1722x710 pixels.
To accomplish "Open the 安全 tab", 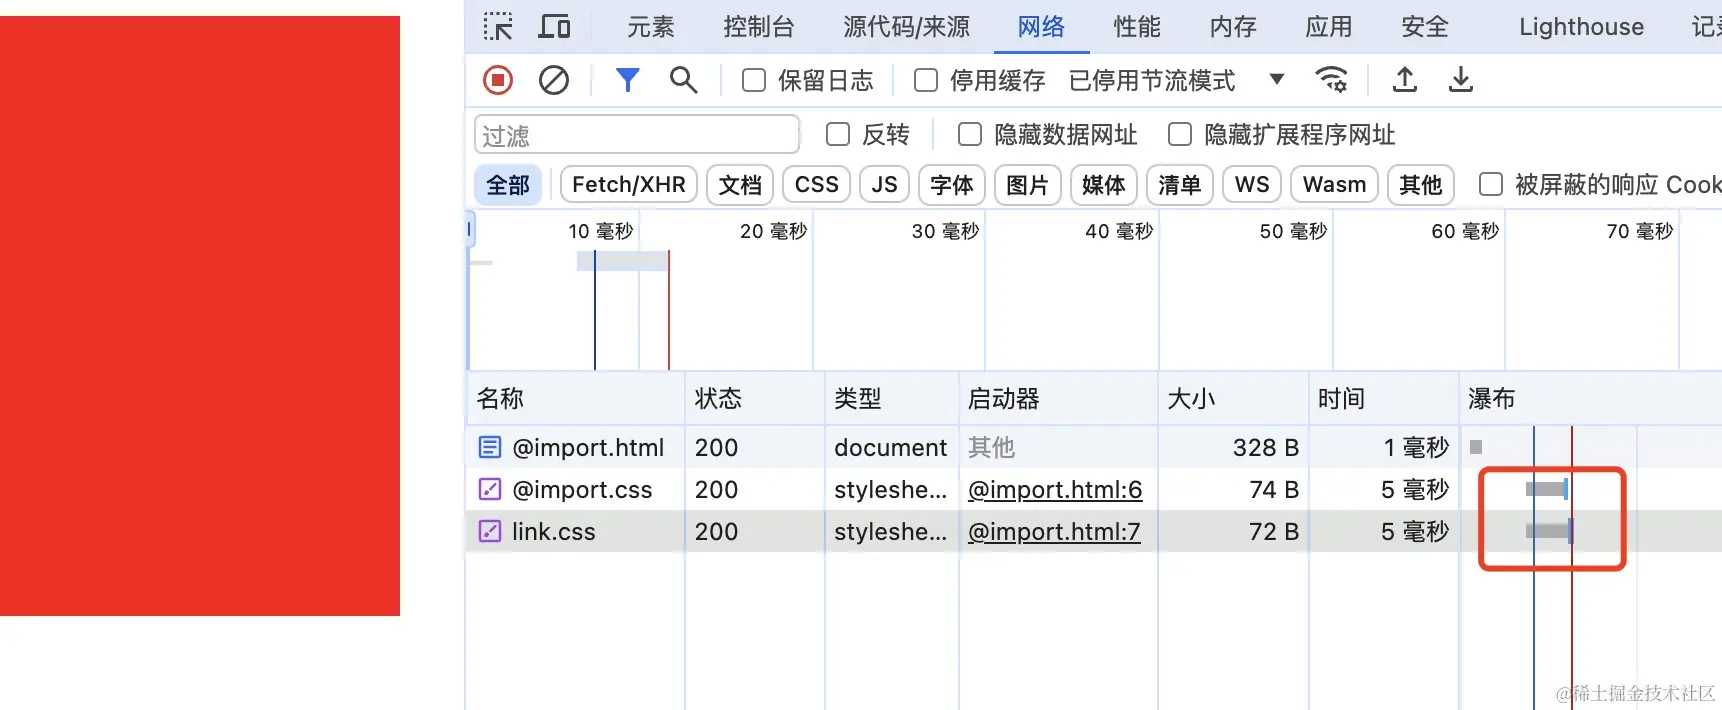I will [x=1425, y=27].
